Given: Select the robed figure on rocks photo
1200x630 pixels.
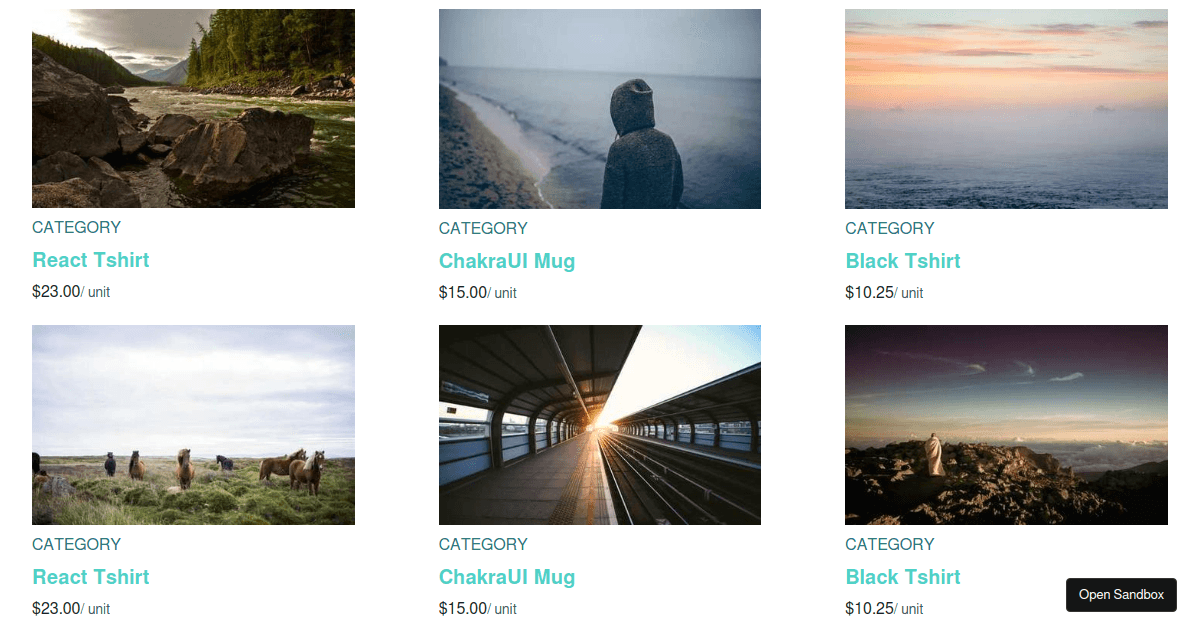Looking at the screenshot, I should click(x=1006, y=425).
